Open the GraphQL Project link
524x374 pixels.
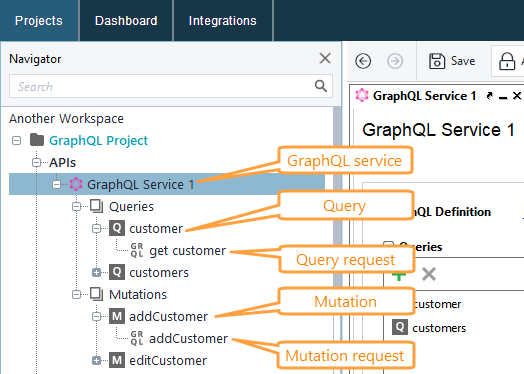click(x=99, y=141)
